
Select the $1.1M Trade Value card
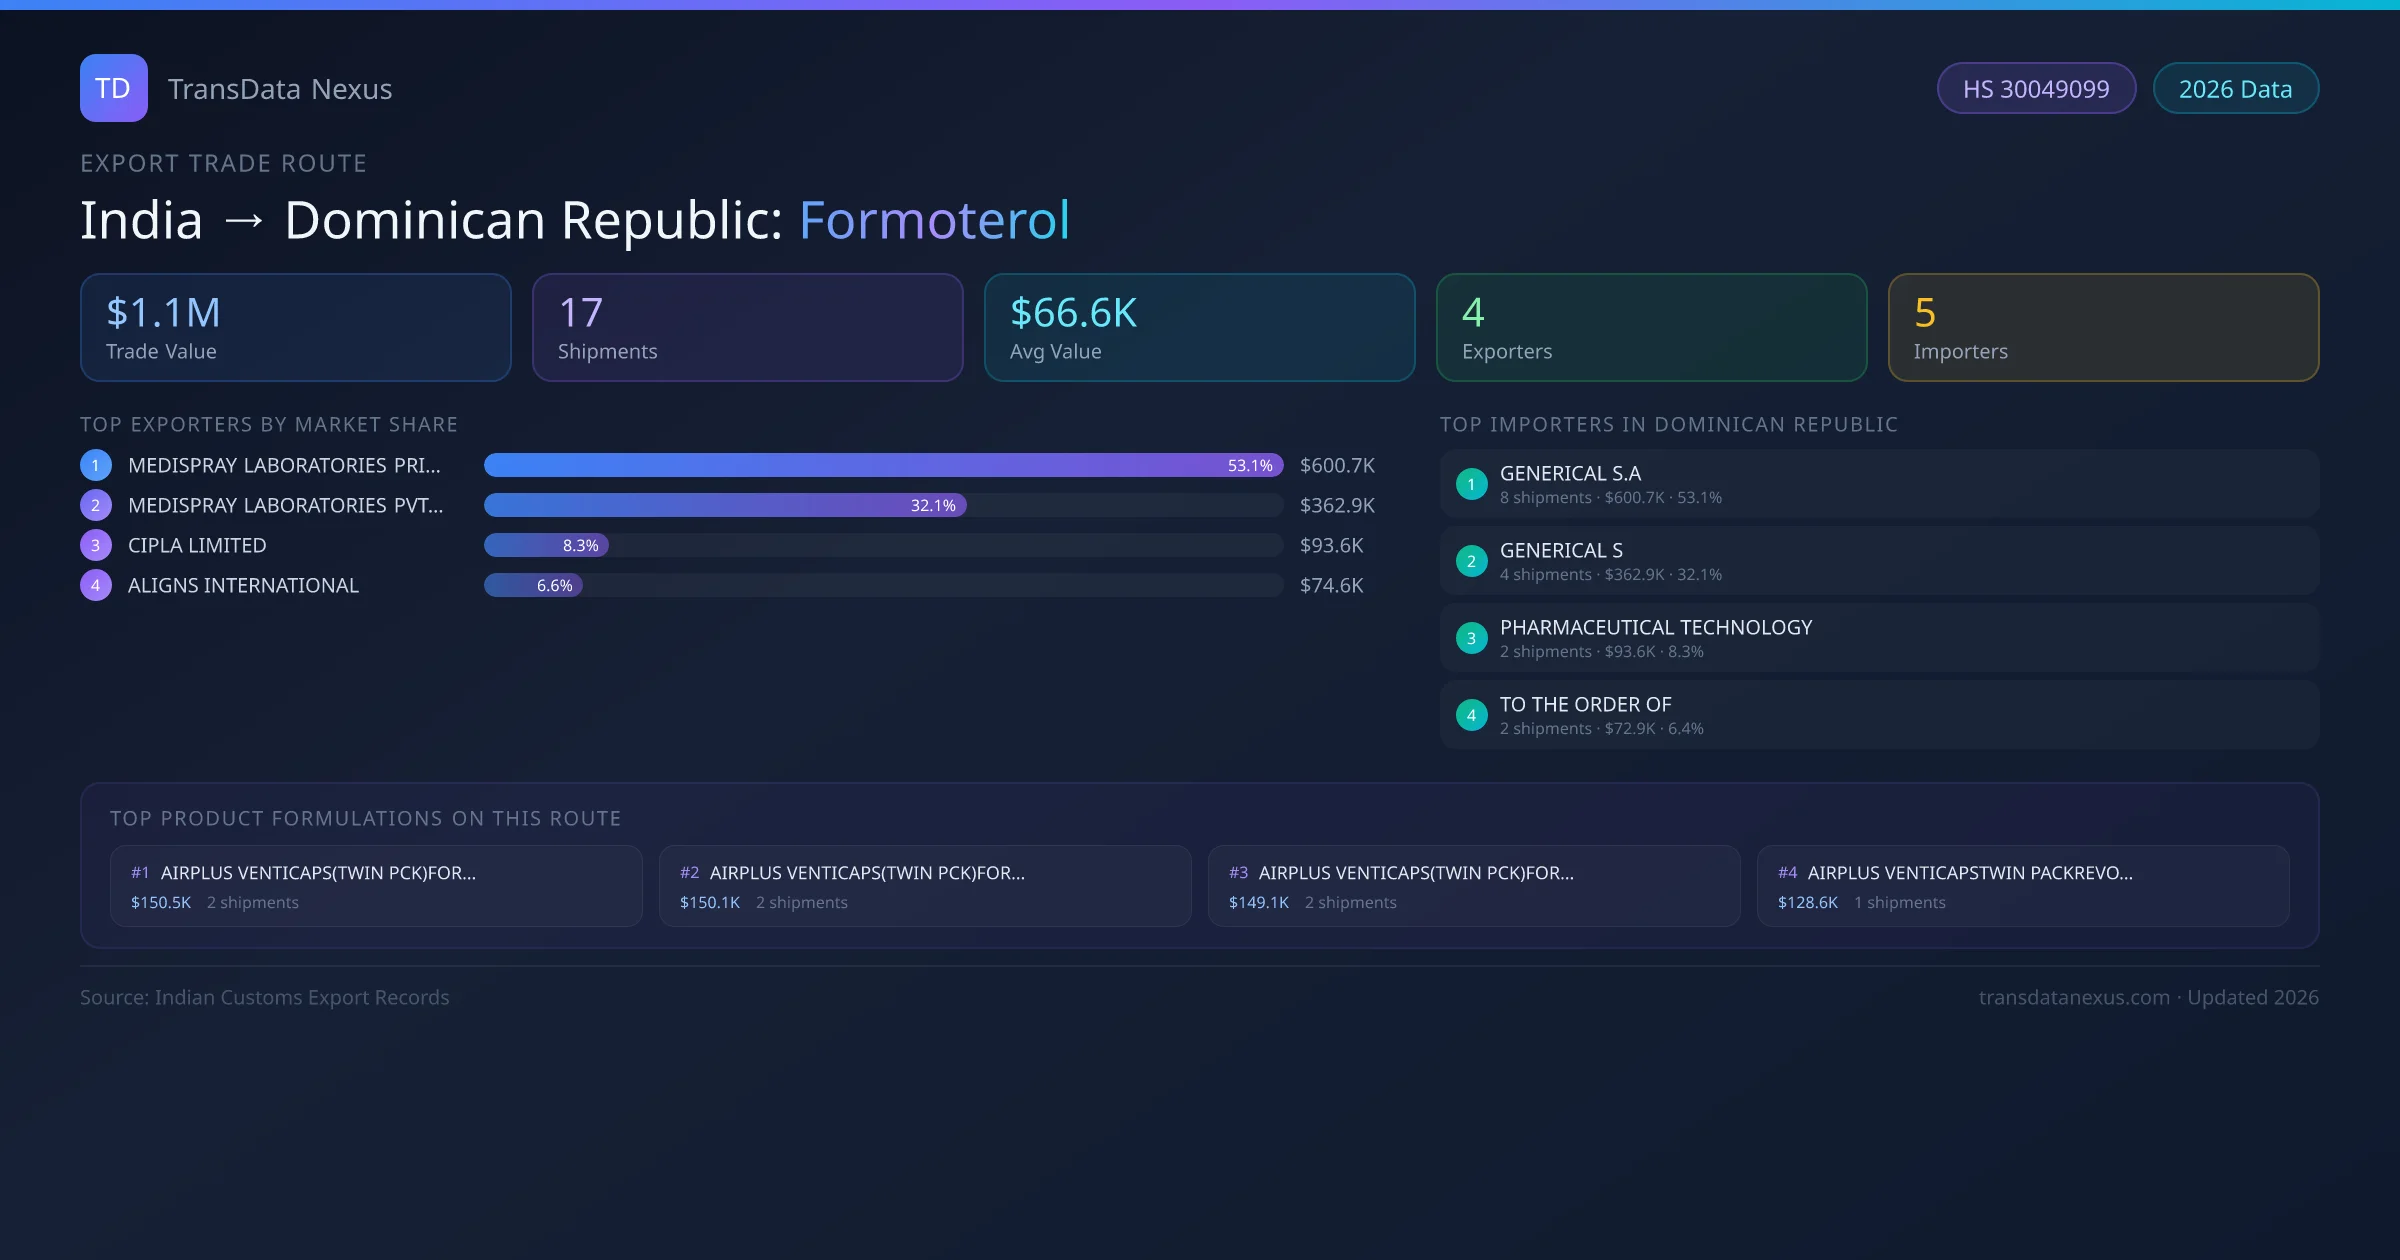(x=295, y=327)
